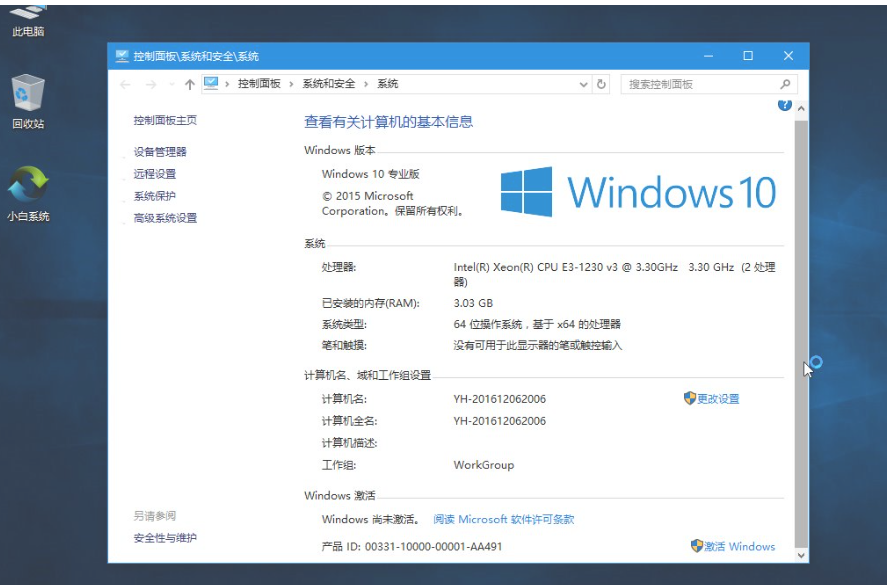The width and height of the screenshot is (887, 585).
Task: Open the recent locations dropdown arrow
Action: 171,84
